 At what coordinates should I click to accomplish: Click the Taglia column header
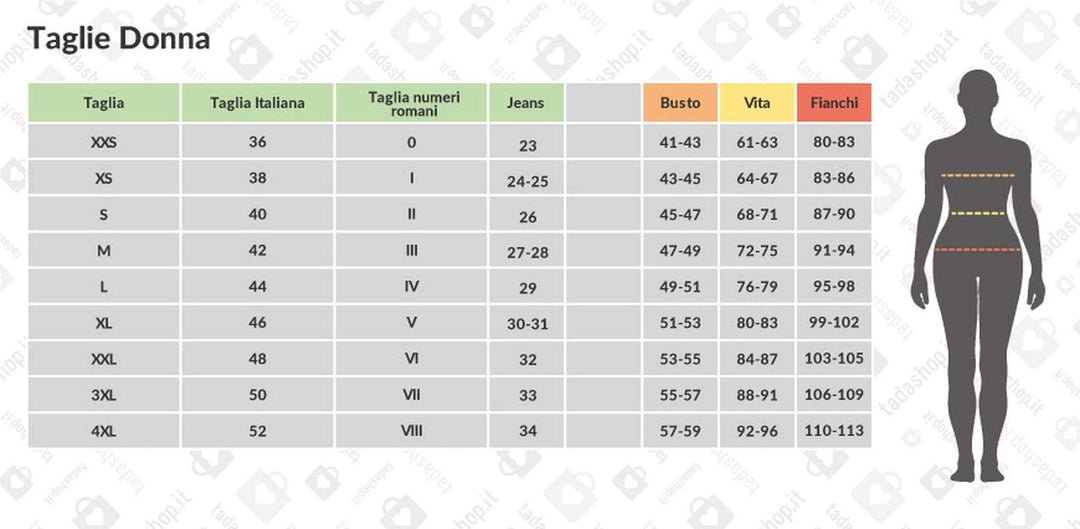point(104,103)
